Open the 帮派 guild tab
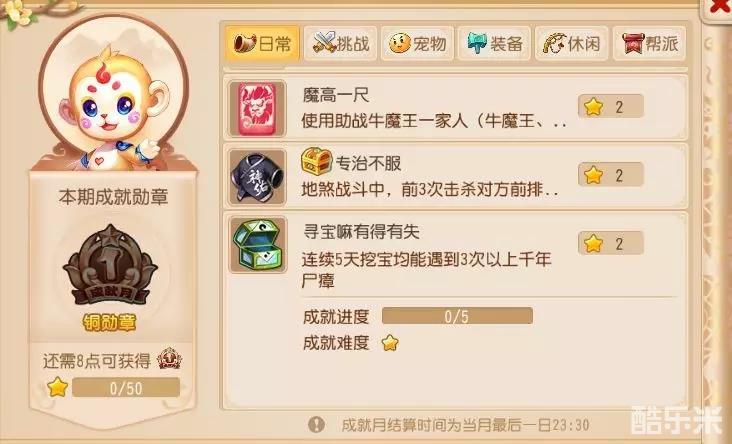This screenshot has width=732, height=444. (x=649, y=44)
